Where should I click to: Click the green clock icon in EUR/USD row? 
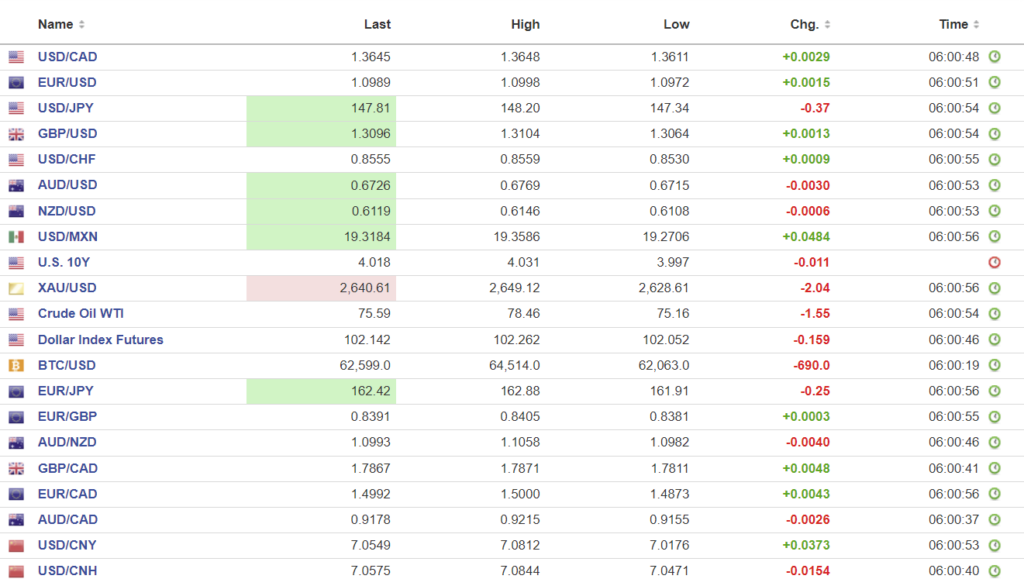coord(994,83)
